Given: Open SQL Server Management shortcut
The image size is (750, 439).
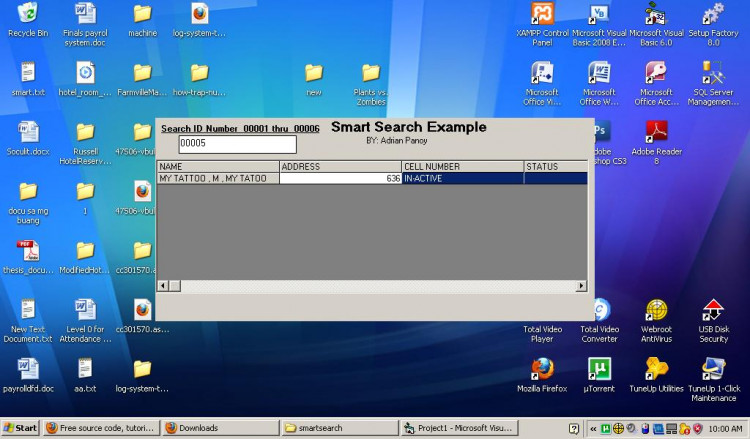Looking at the screenshot, I should tap(713, 73).
